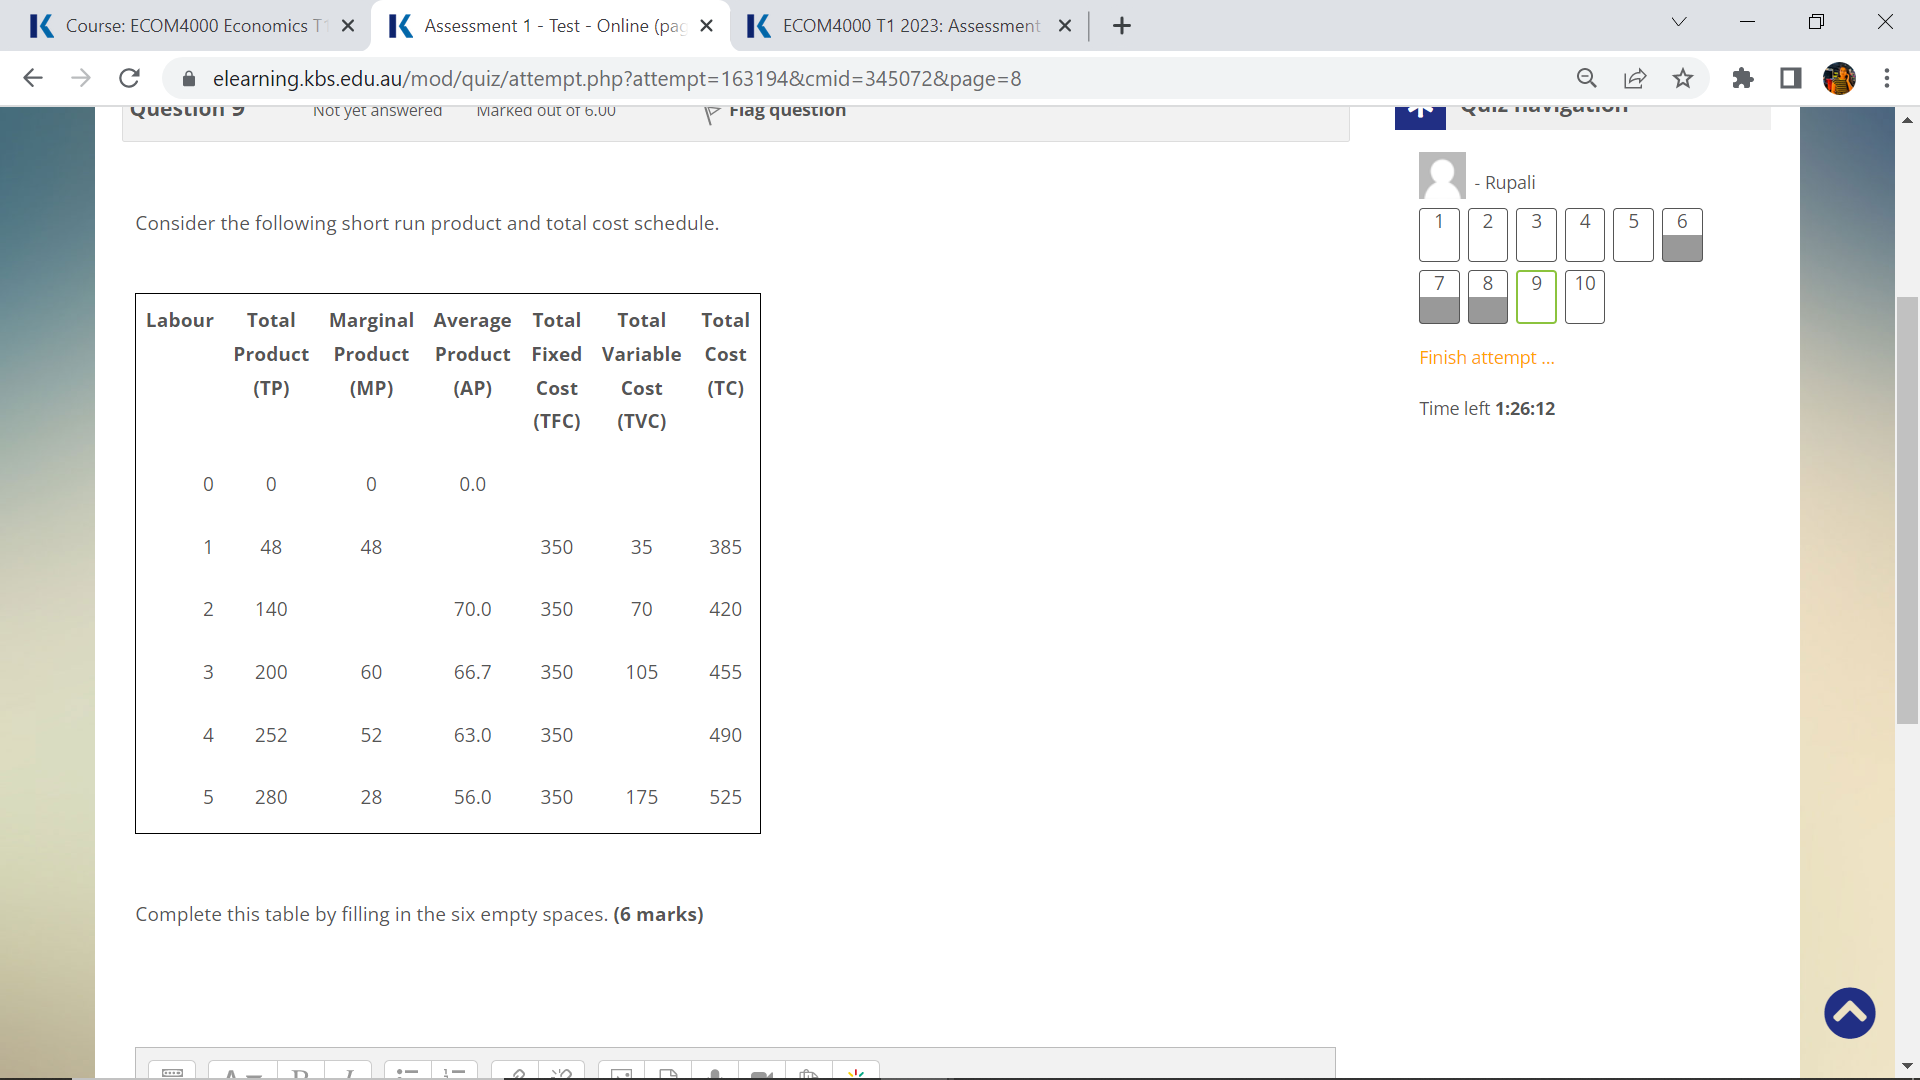Open the browser extensions puzzle icon

tap(1742, 78)
